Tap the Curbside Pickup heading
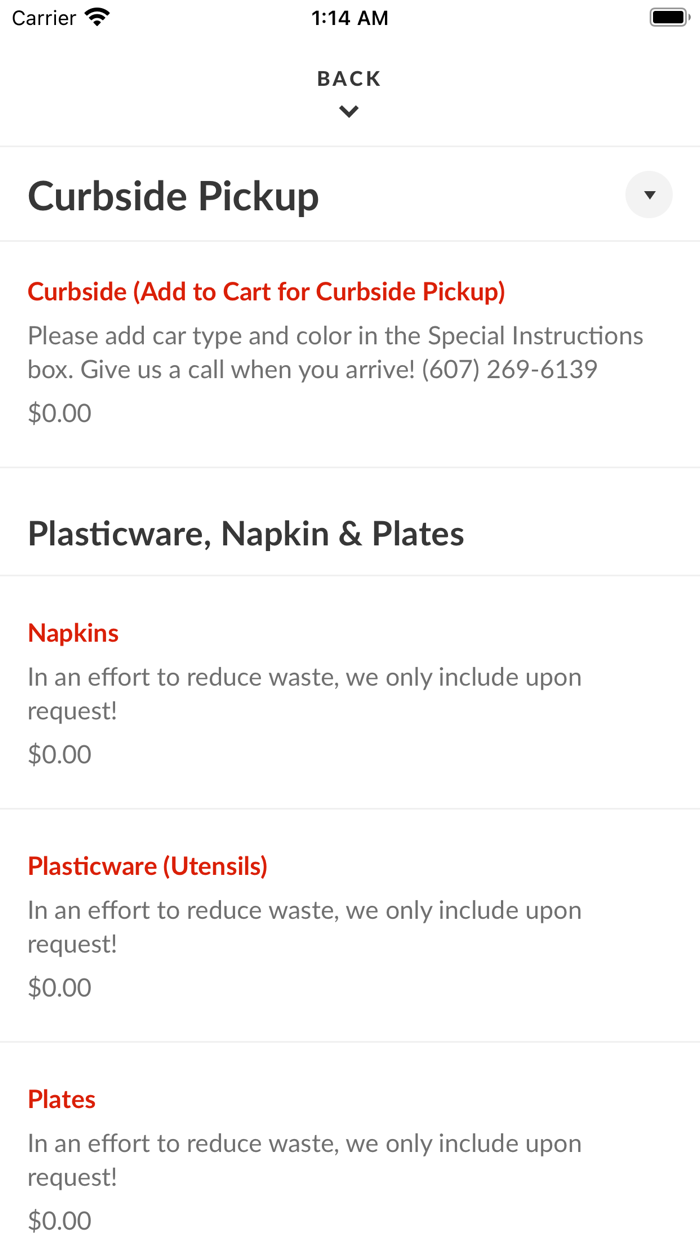This screenshot has height=1244, width=700. [x=173, y=196]
